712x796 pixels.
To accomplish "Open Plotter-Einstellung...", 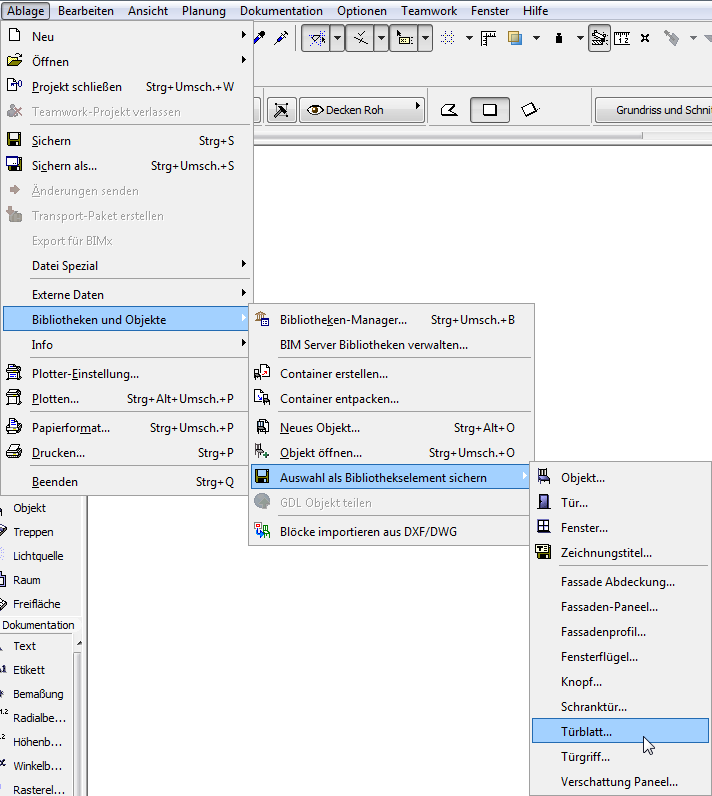I will (x=126, y=374).
